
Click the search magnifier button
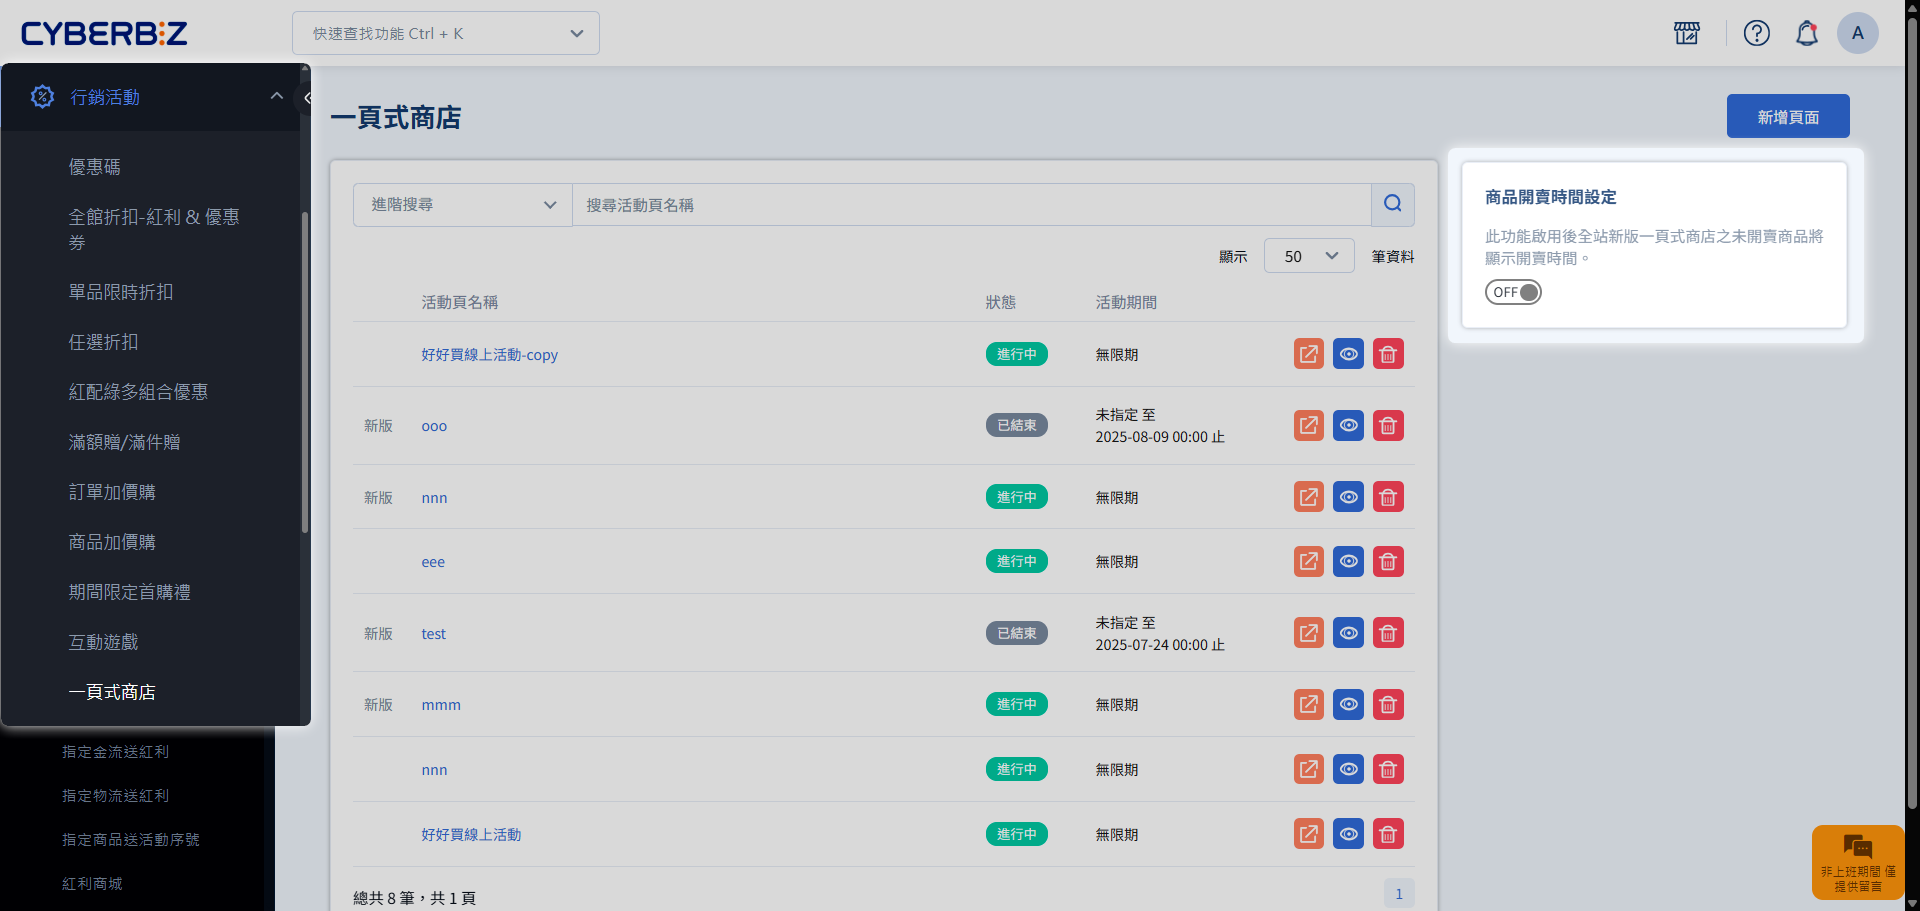pyautogui.click(x=1392, y=204)
